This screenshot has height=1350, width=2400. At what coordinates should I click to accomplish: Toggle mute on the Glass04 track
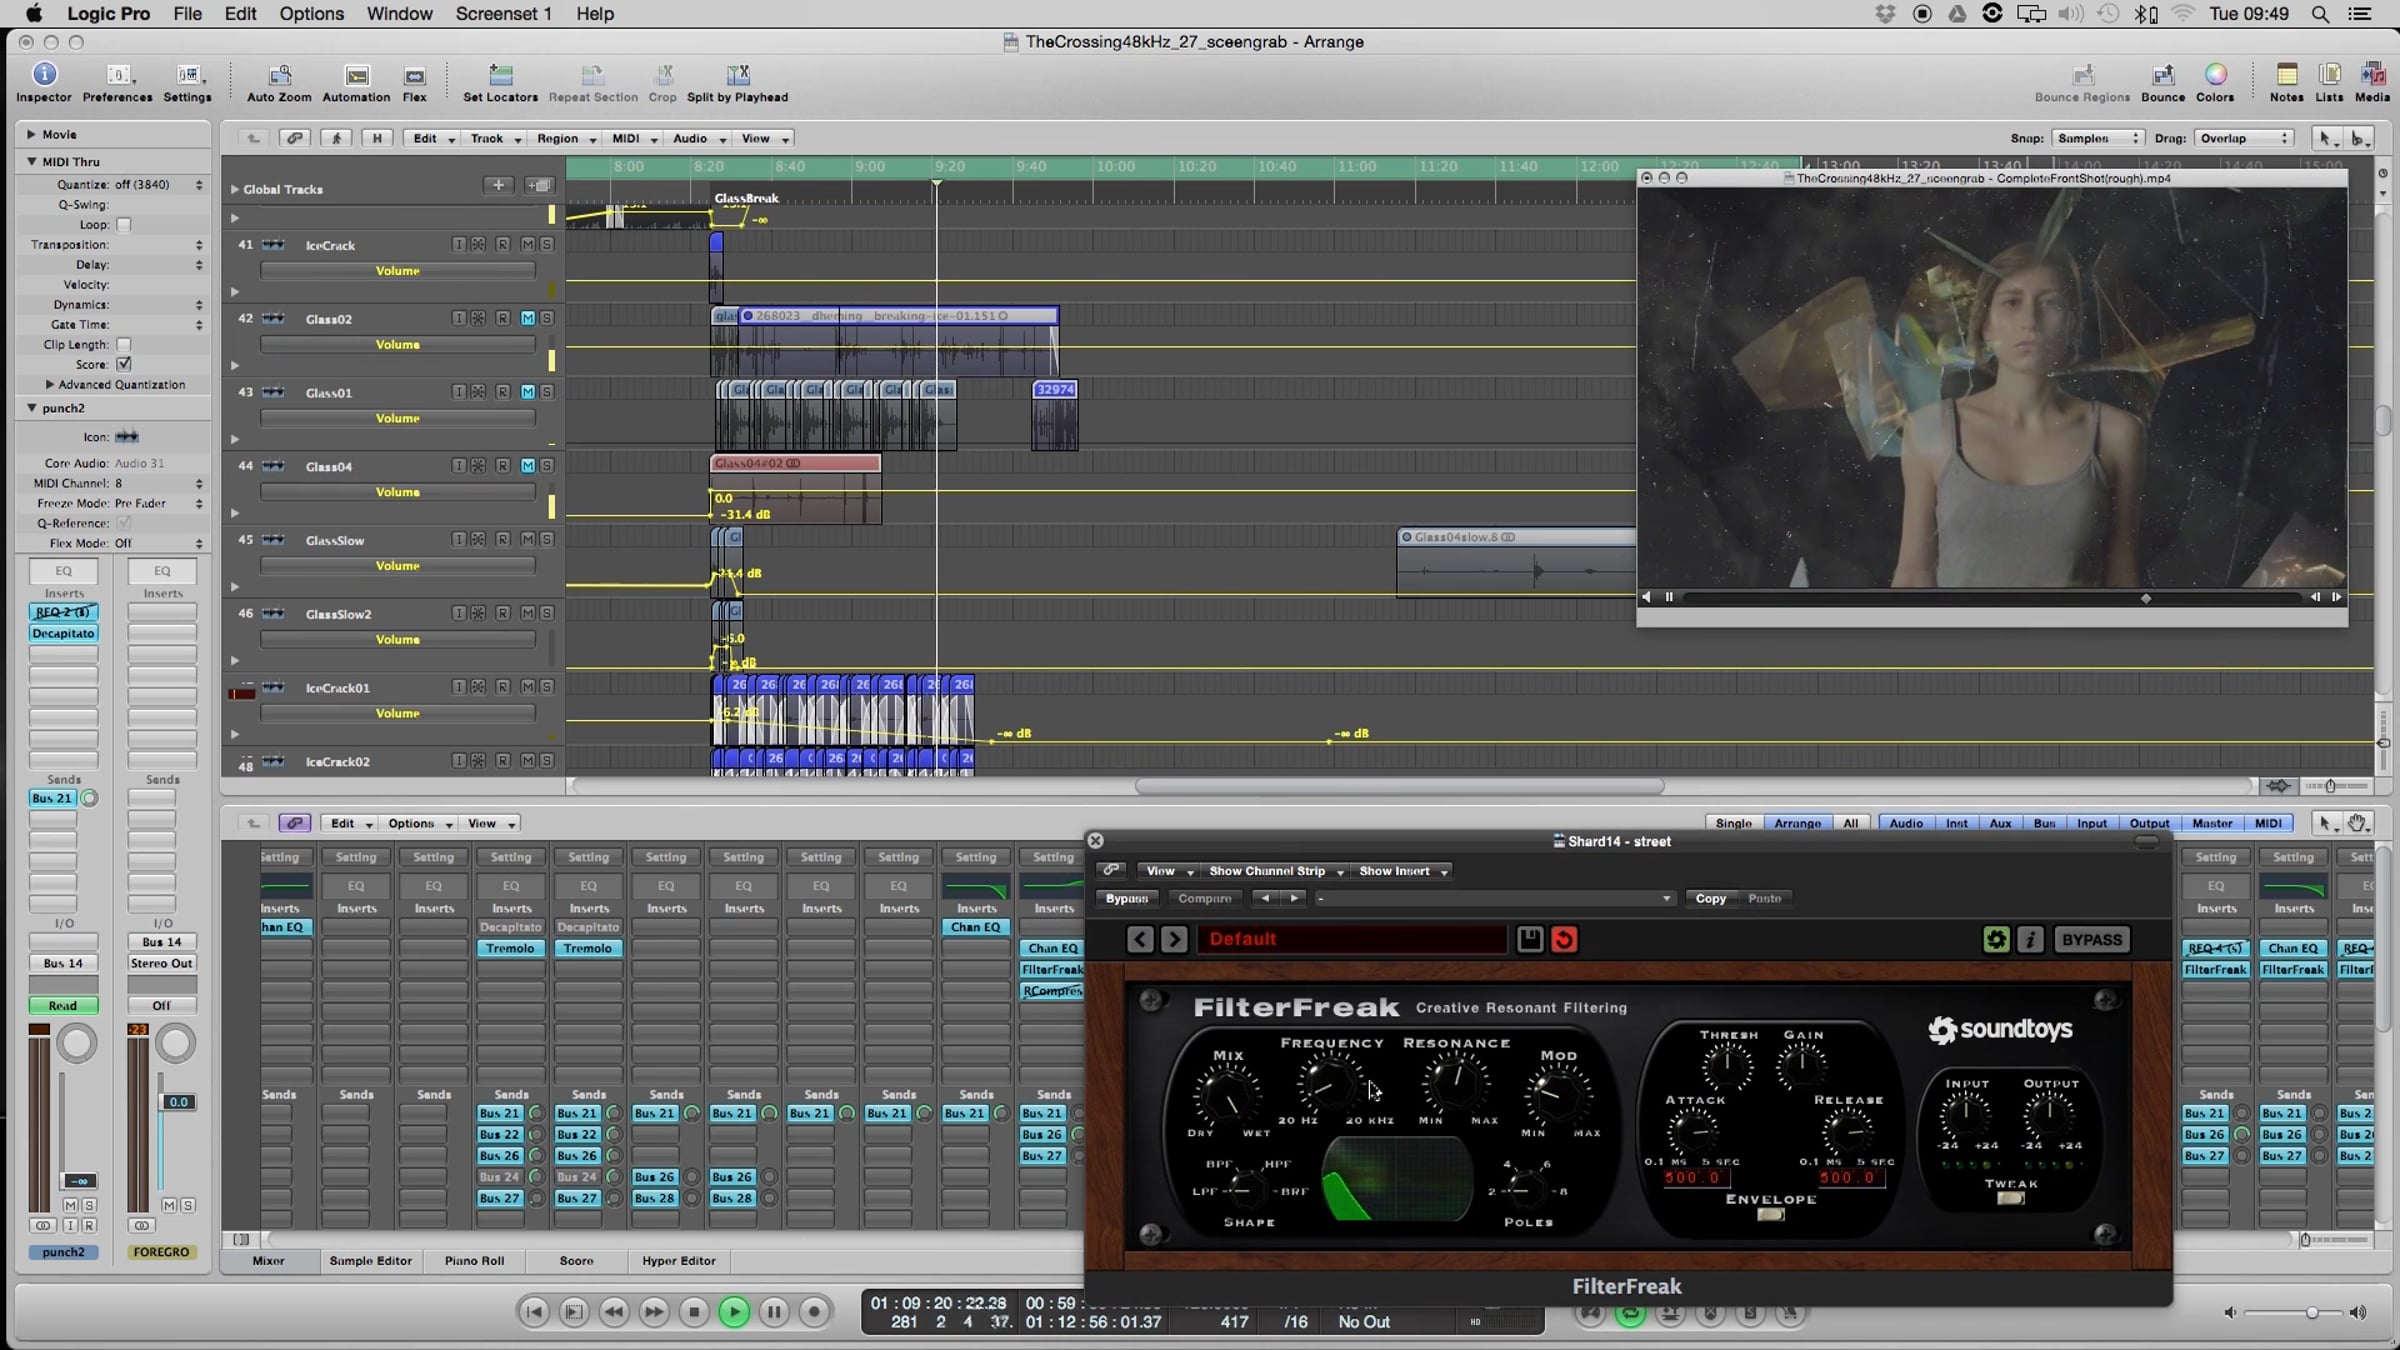pos(527,466)
